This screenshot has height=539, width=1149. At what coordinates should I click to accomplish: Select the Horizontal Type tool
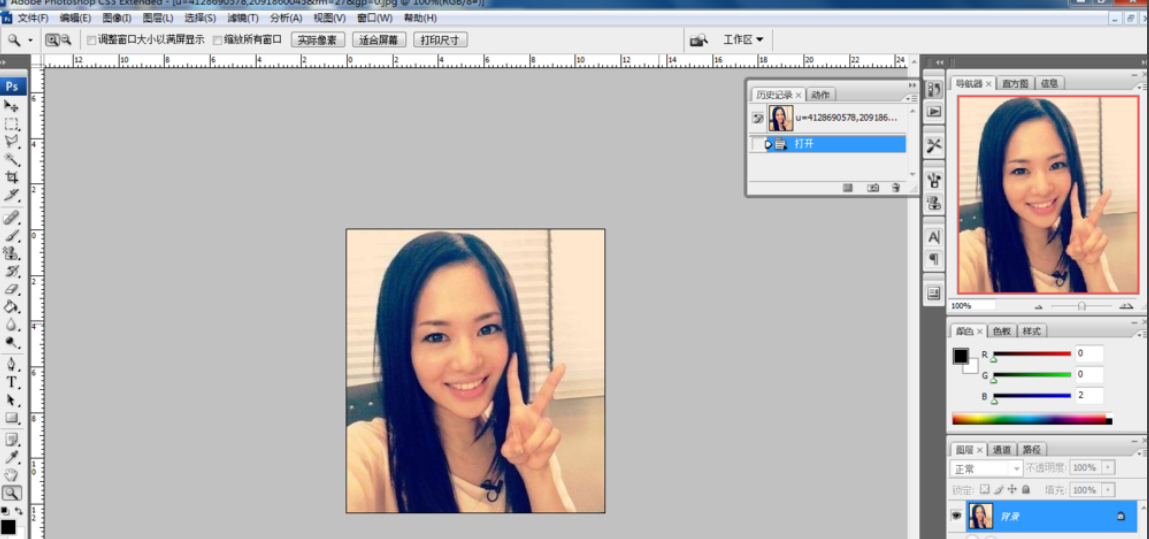(12, 382)
